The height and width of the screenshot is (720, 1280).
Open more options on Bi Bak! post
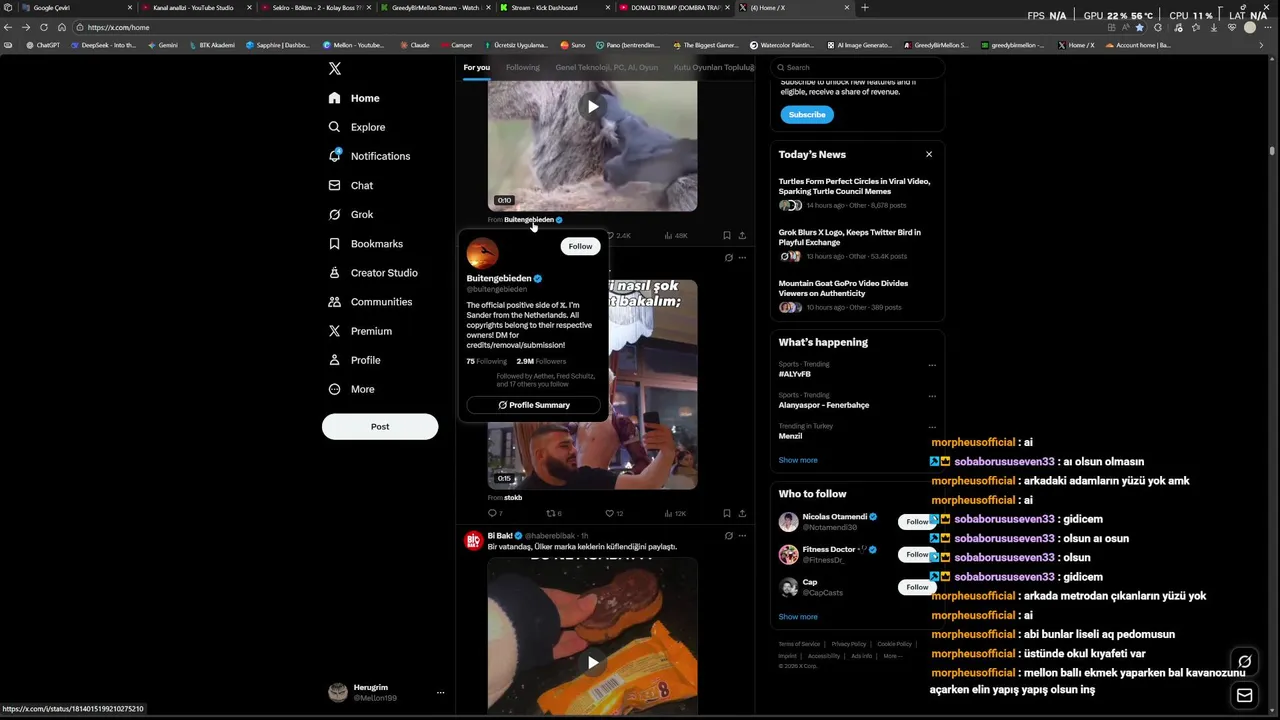(x=742, y=536)
